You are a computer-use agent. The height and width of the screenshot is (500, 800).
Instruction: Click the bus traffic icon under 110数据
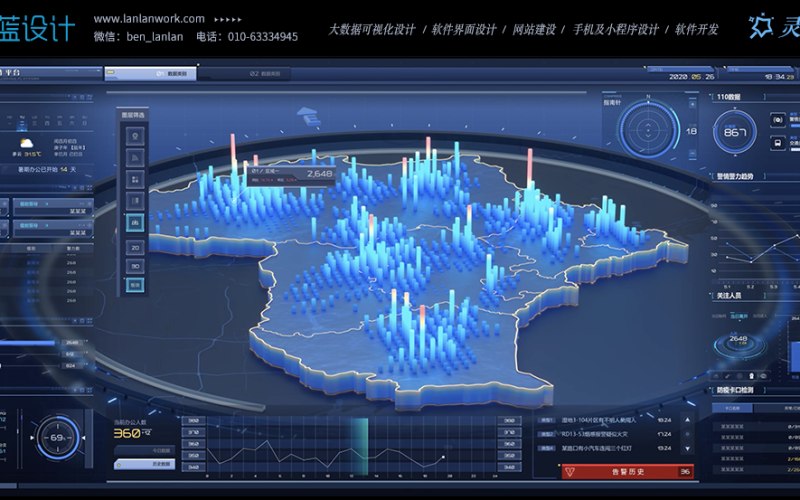(x=778, y=142)
